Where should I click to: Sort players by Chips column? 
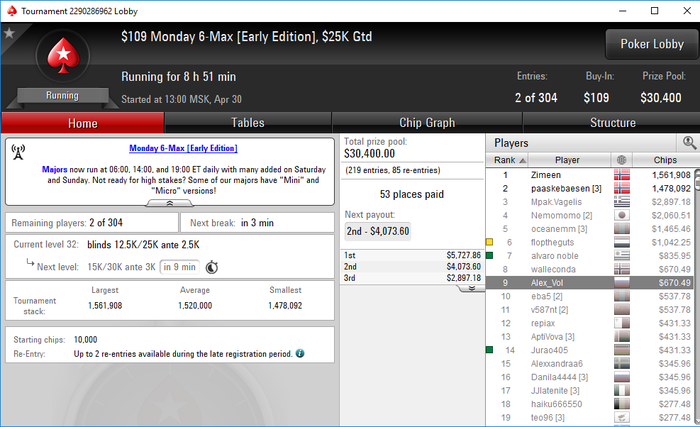pyautogui.click(x=665, y=160)
